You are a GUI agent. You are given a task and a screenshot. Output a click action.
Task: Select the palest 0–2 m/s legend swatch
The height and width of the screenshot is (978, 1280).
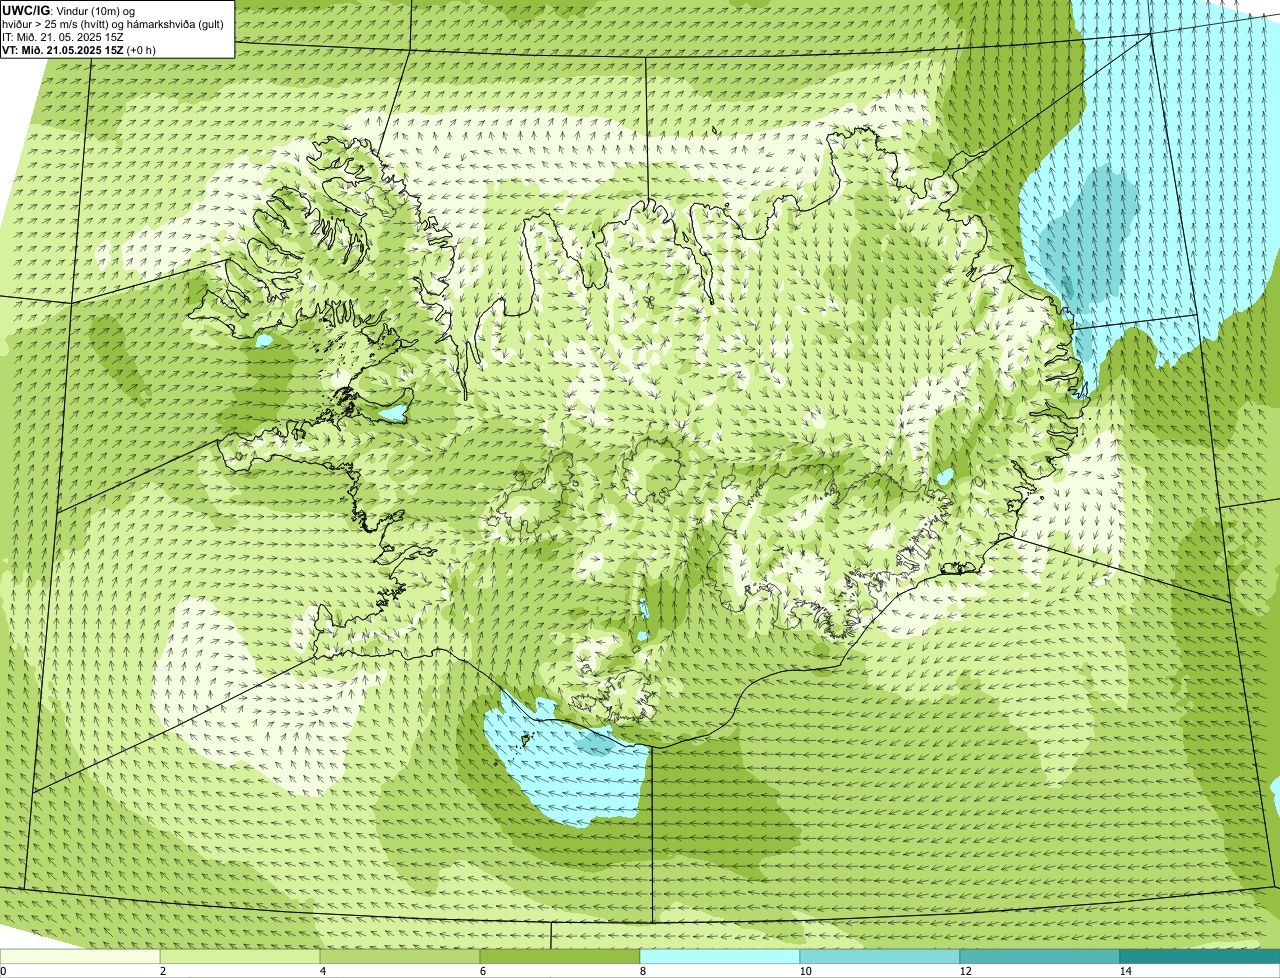(x=80, y=956)
